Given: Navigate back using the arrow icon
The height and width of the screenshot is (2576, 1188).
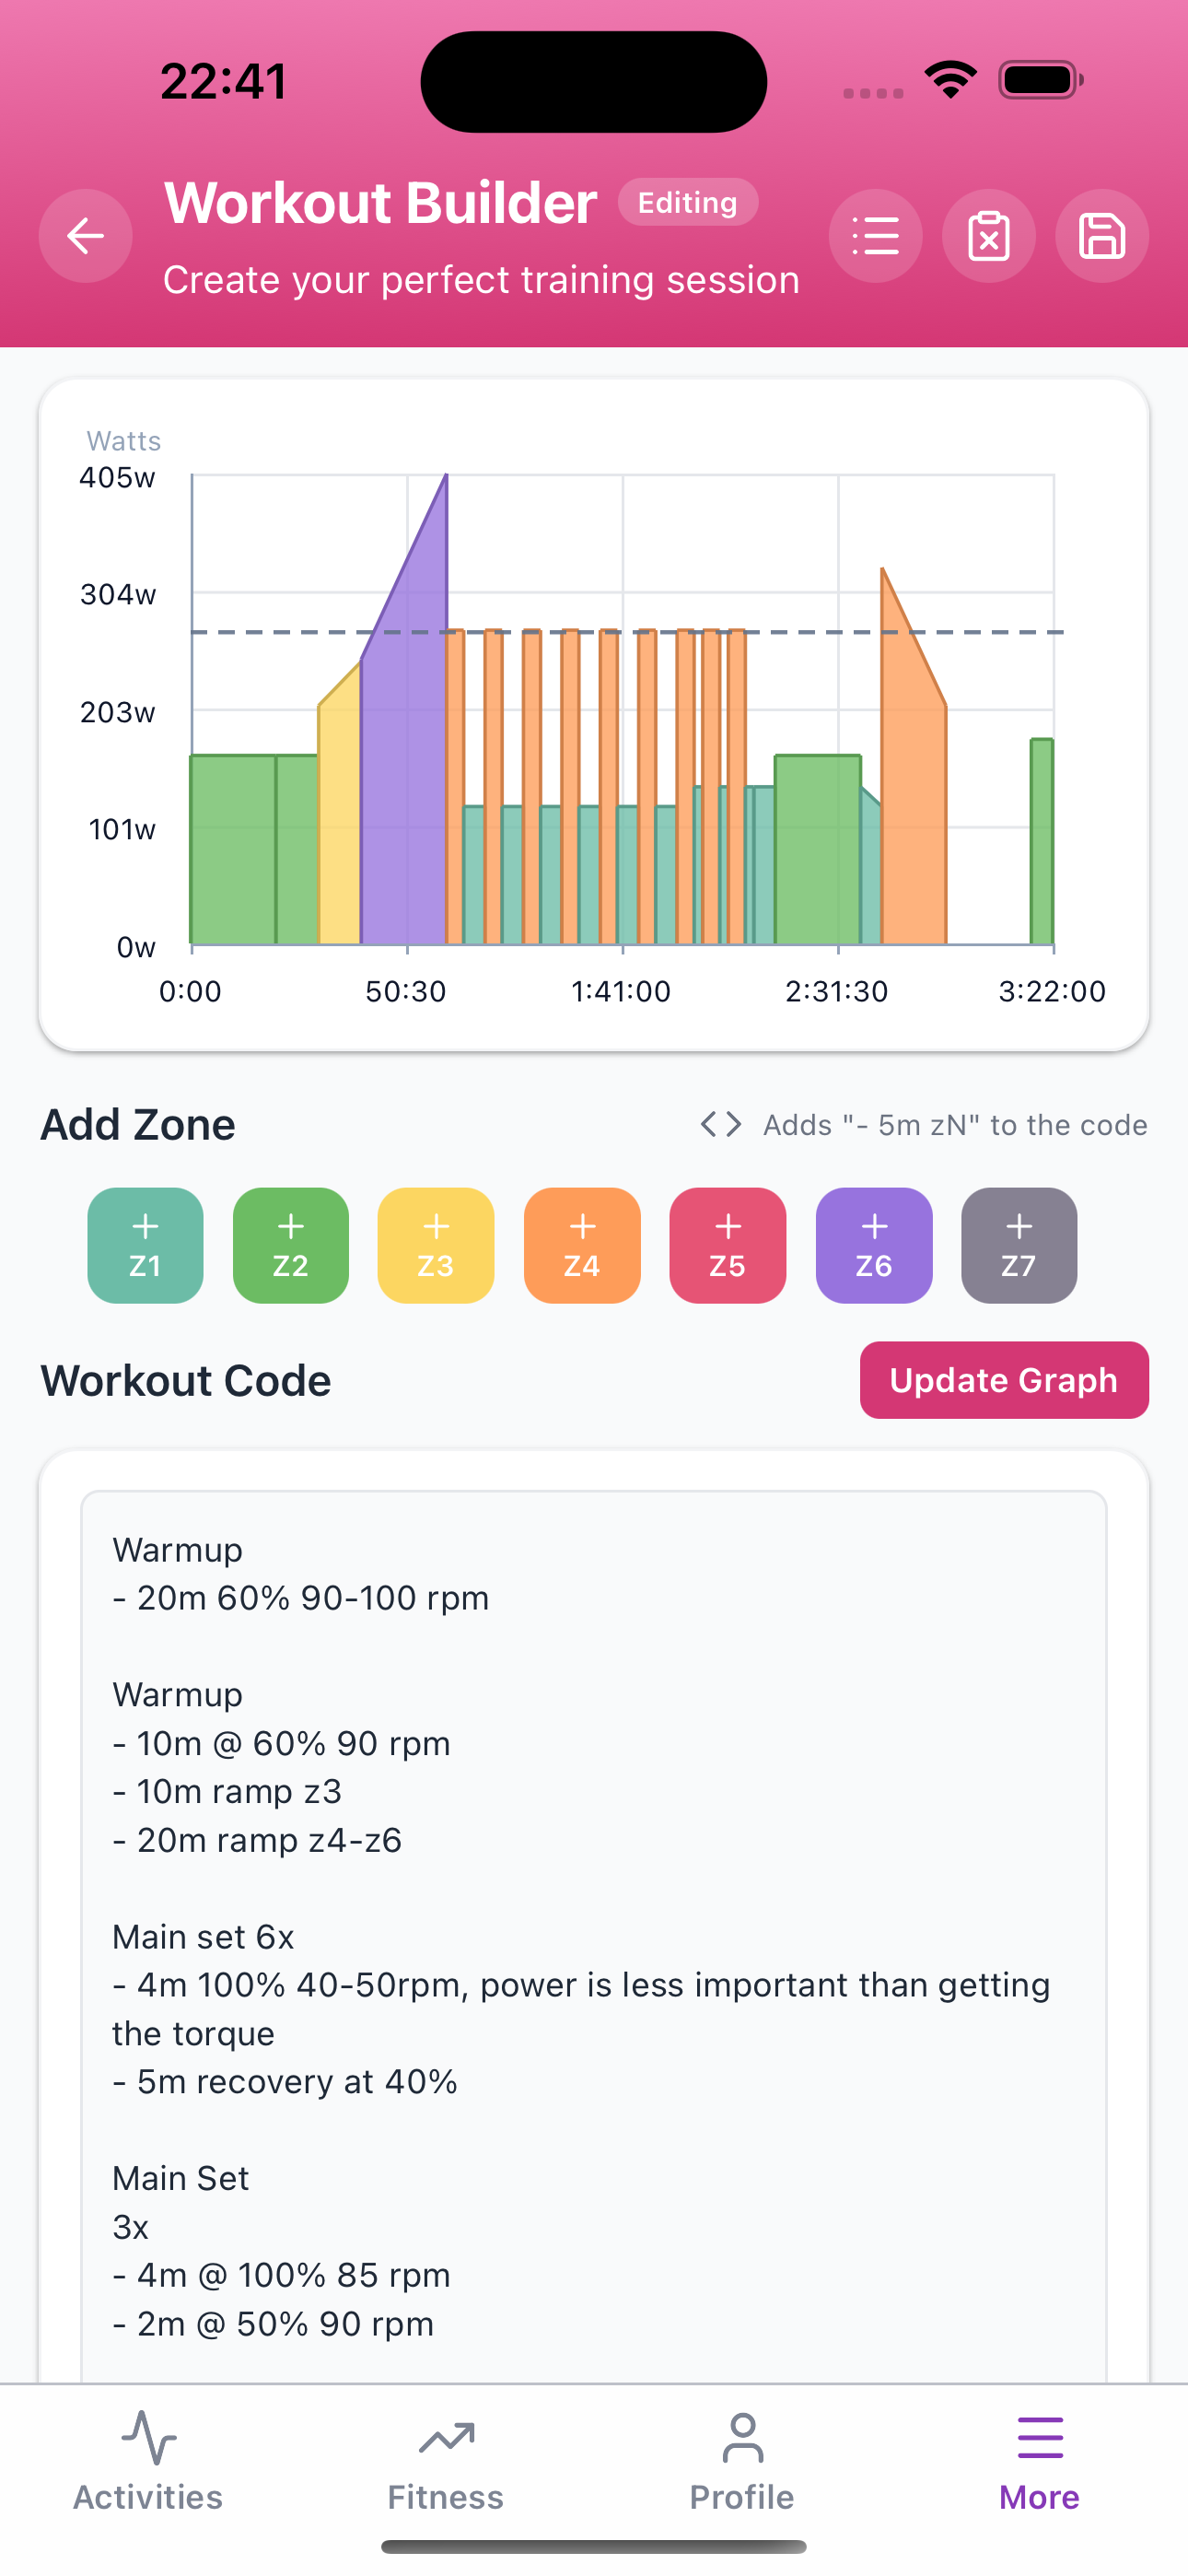Looking at the screenshot, I should point(85,235).
